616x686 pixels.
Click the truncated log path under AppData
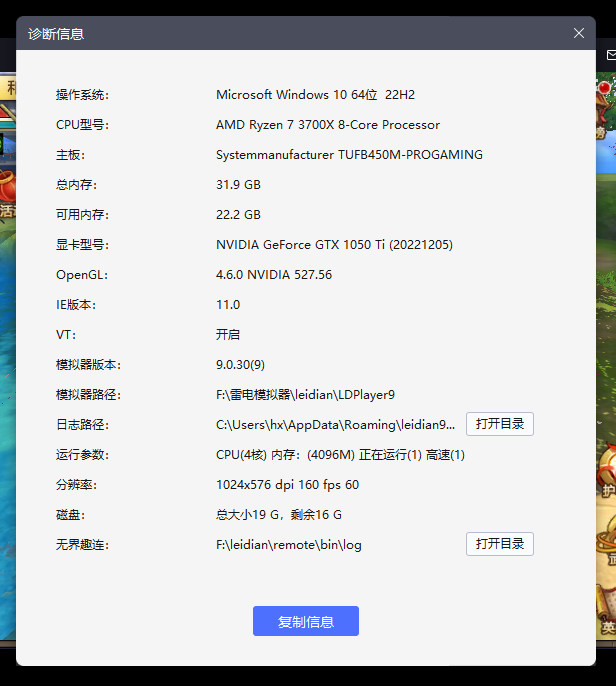click(335, 425)
